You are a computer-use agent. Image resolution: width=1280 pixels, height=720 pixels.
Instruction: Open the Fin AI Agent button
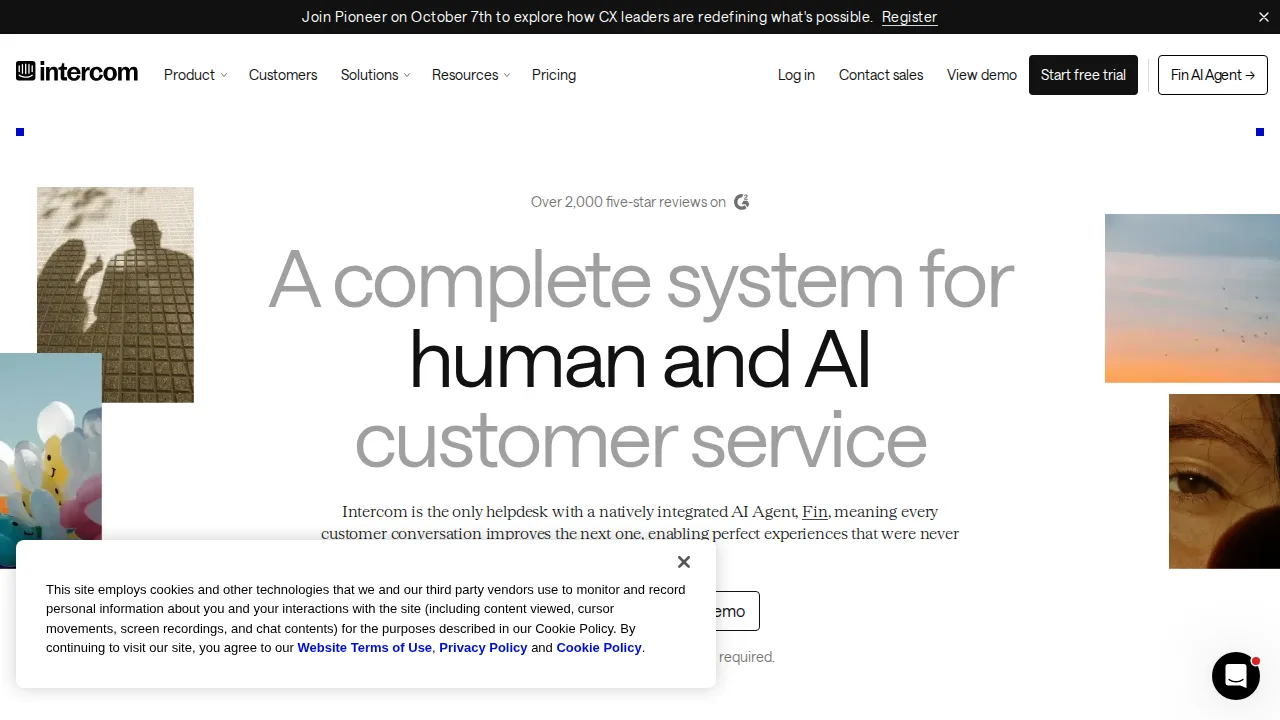point(1213,75)
